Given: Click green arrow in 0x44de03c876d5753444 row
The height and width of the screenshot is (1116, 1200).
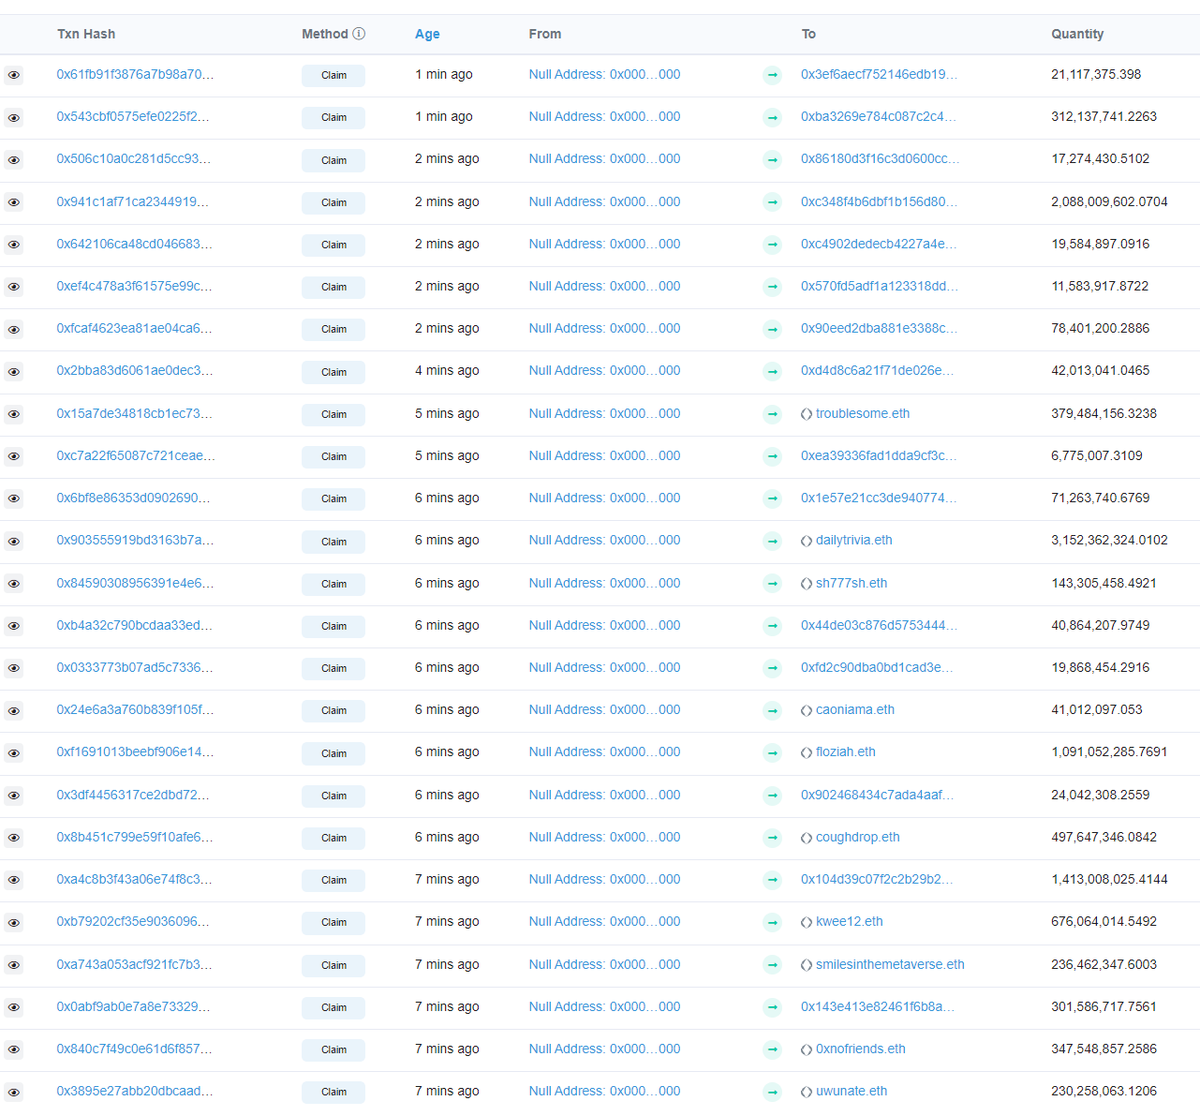Looking at the screenshot, I should [x=772, y=626].
